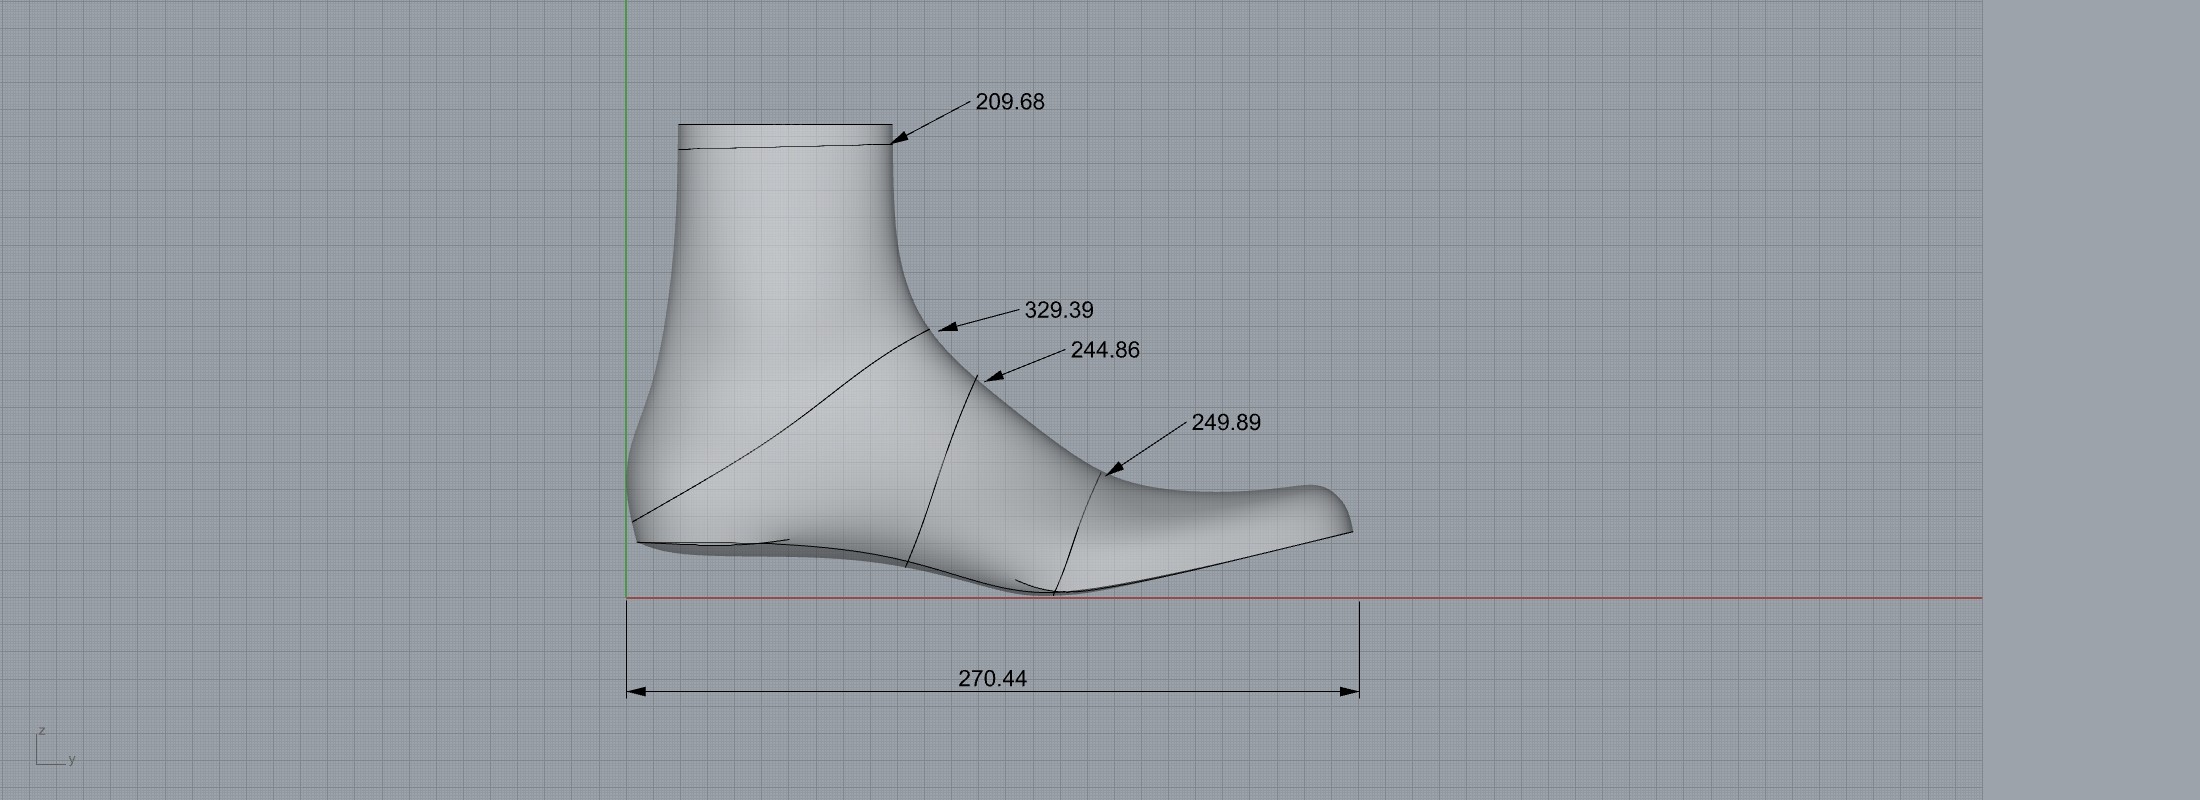Viewport: 2200px width, 800px height.
Task: Select the 270.44 length dimension text
Action: point(992,678)
